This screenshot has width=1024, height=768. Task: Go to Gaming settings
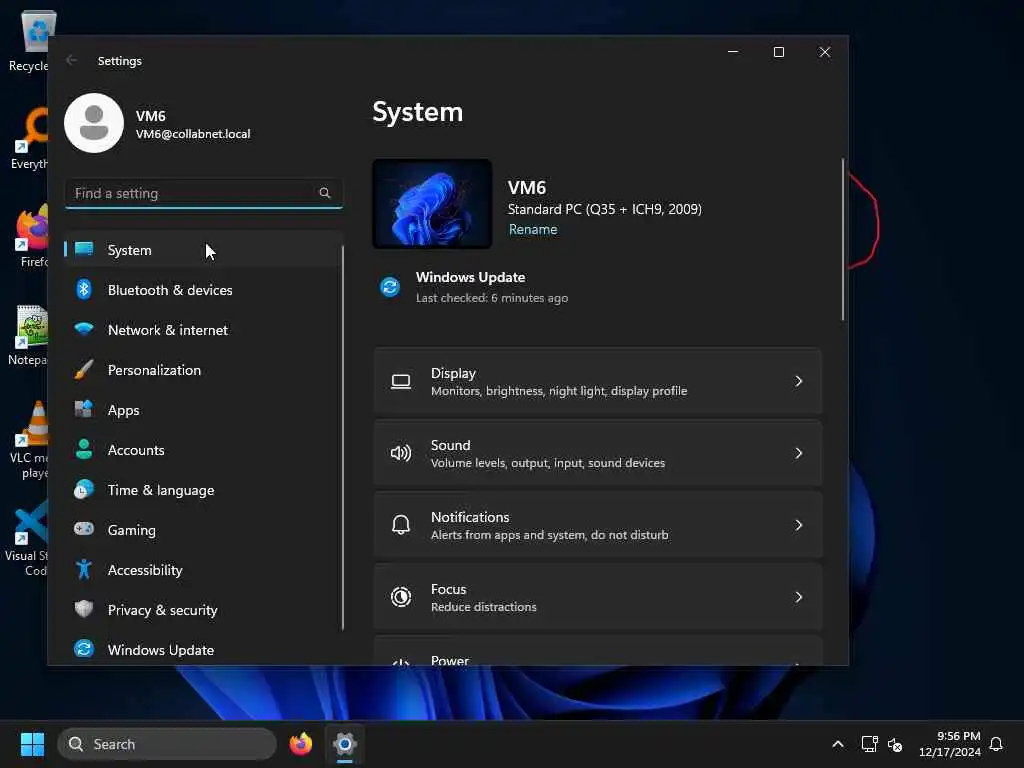coord(203,530)
